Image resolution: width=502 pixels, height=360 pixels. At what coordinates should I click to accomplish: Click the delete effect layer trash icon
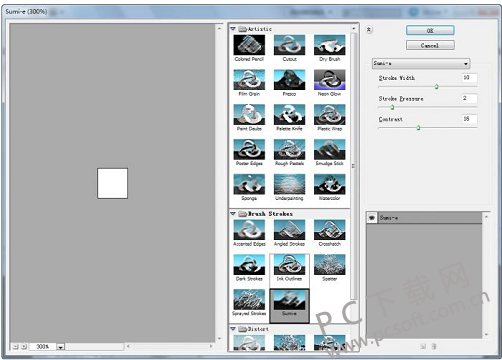[434, 346]
